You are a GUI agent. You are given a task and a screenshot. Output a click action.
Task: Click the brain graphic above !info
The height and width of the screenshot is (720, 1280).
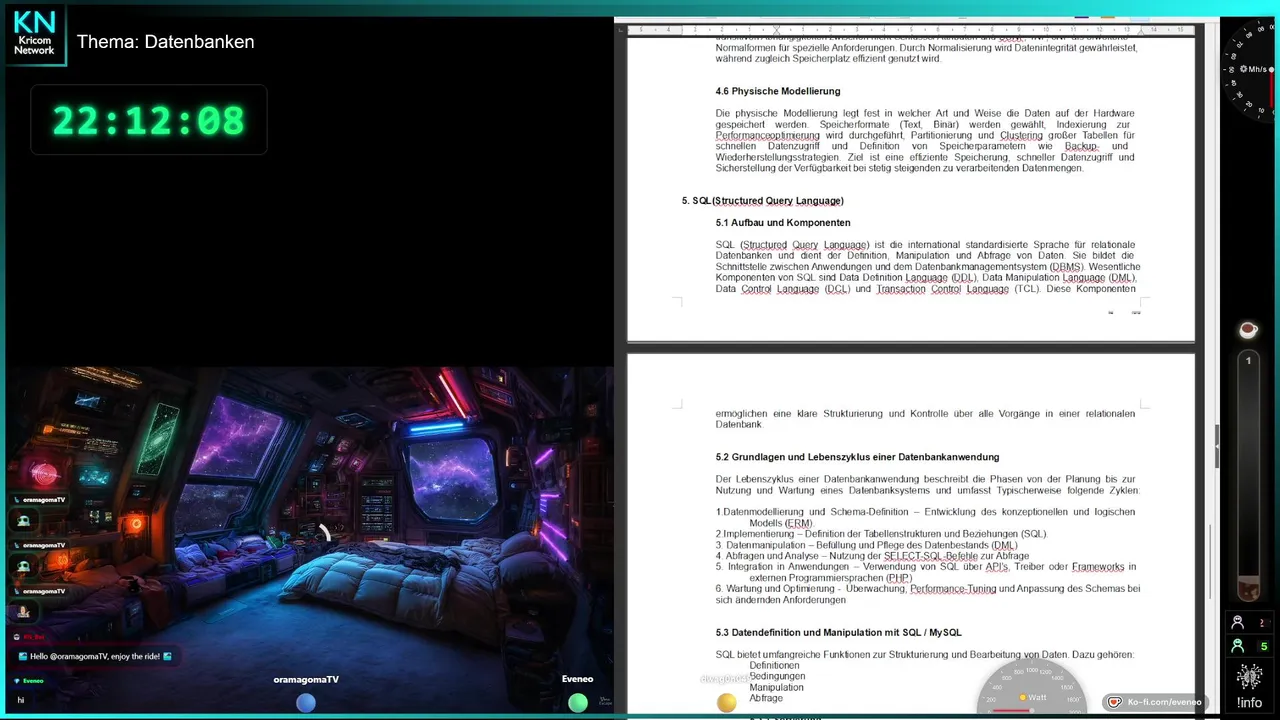click(x=1249, y=677)
